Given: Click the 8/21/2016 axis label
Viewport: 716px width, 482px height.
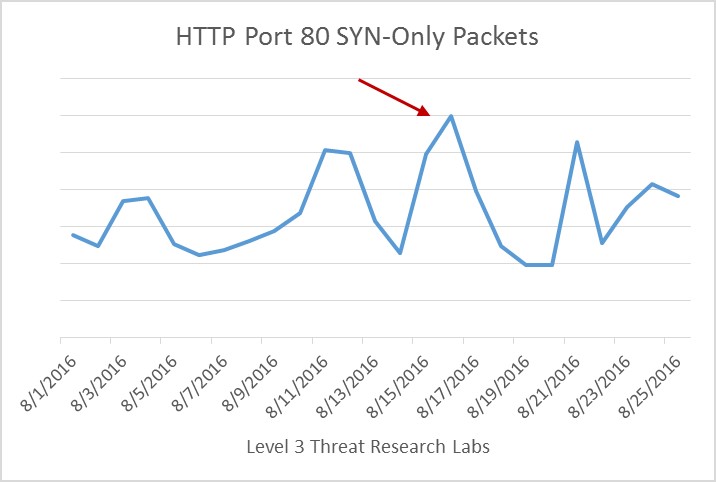Looking at the screenshot, I should [549, 386].
